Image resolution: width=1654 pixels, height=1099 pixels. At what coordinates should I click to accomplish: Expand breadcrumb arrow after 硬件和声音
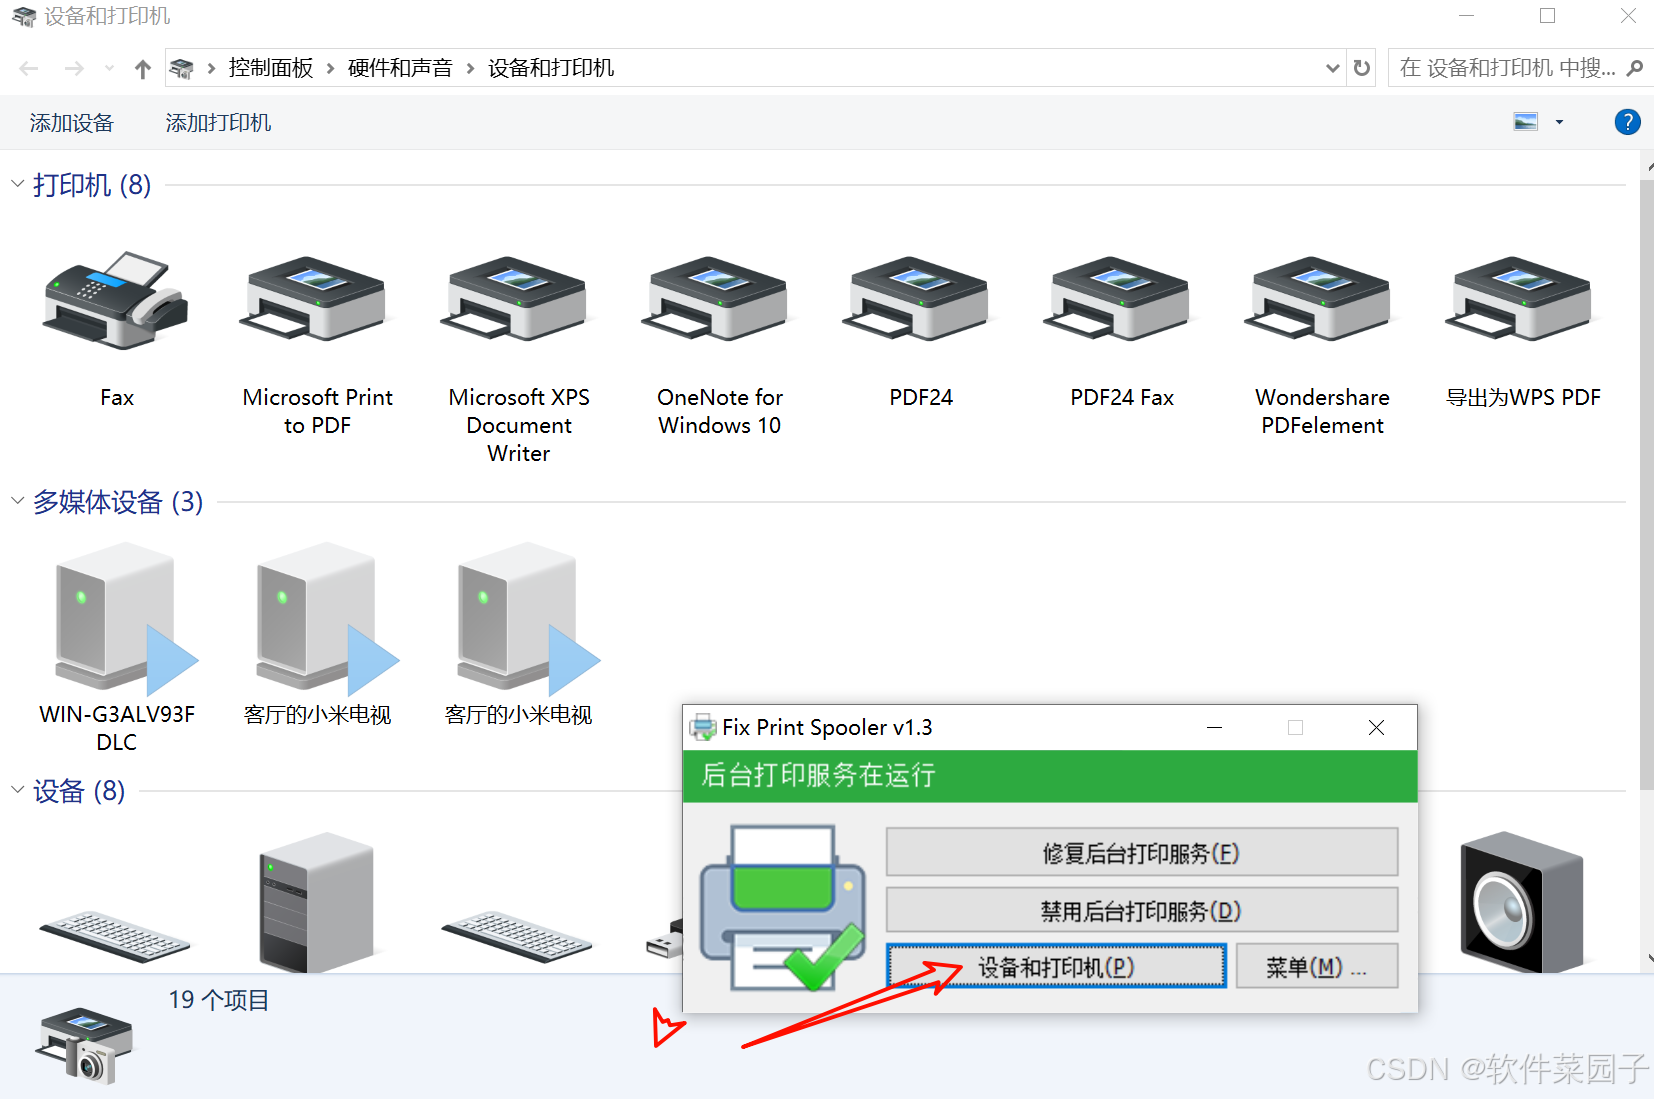470,68
